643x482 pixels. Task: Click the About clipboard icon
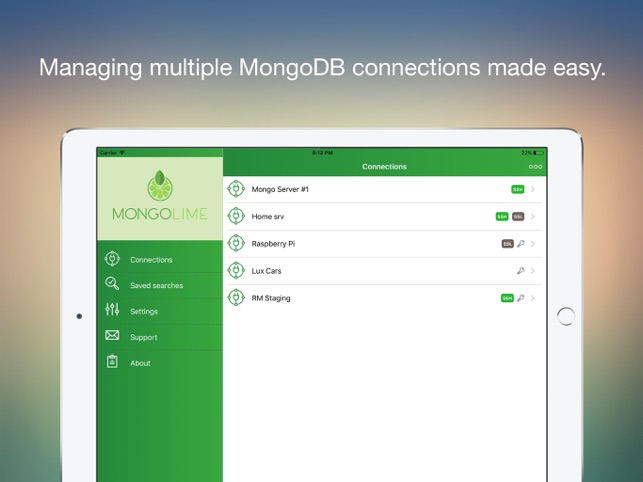click(112, 361)
